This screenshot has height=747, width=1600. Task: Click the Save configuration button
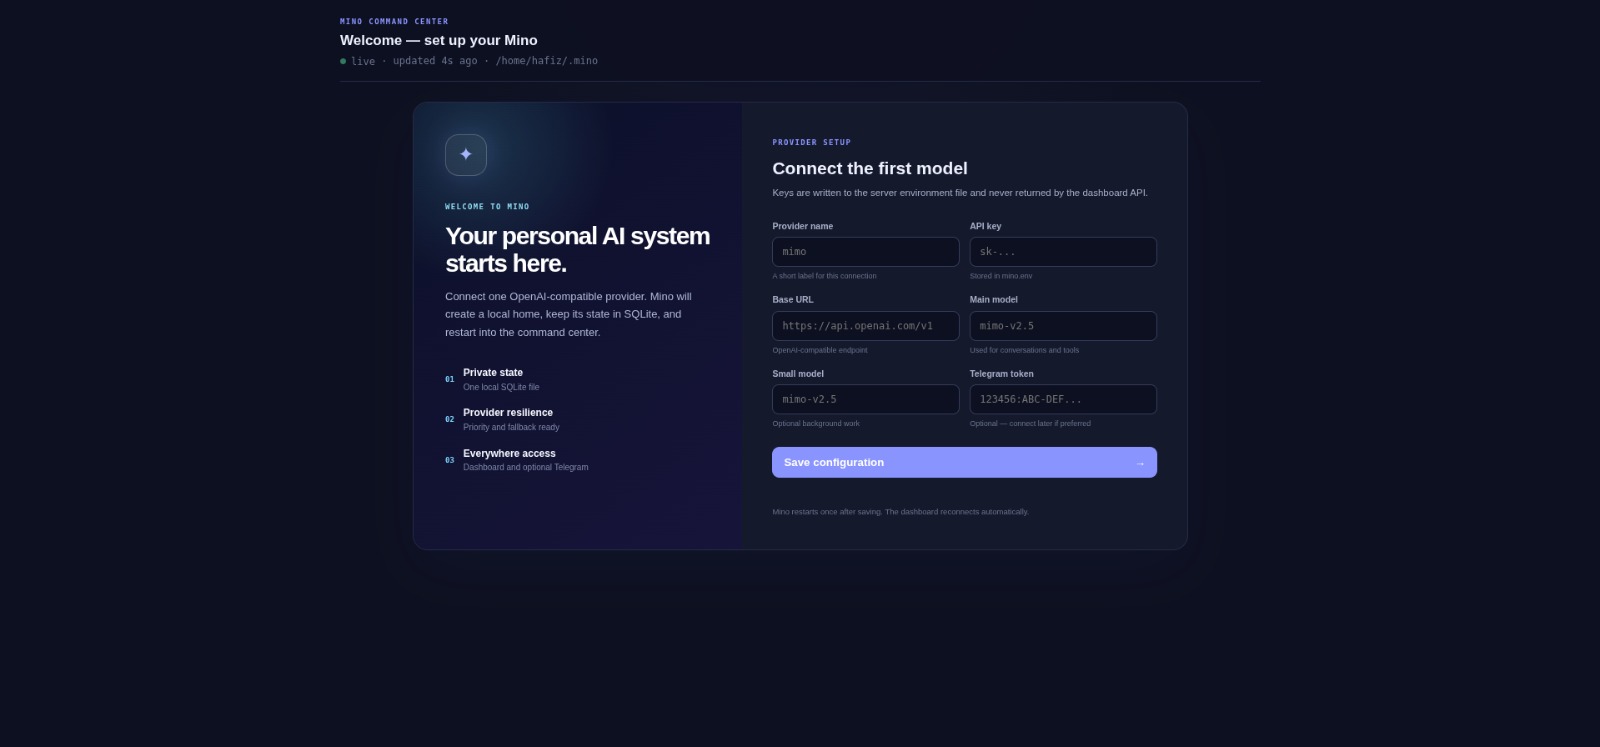point(964,462)
